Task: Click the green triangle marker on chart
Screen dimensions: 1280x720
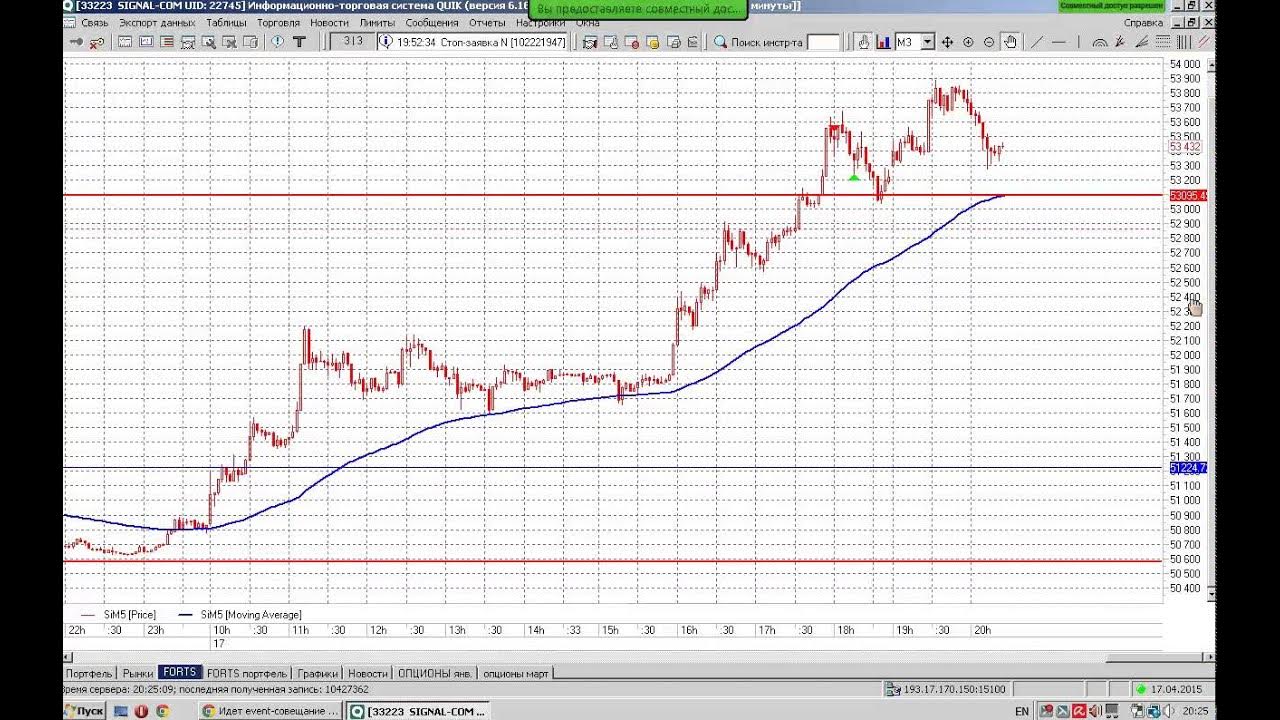Action: point(853,177)
